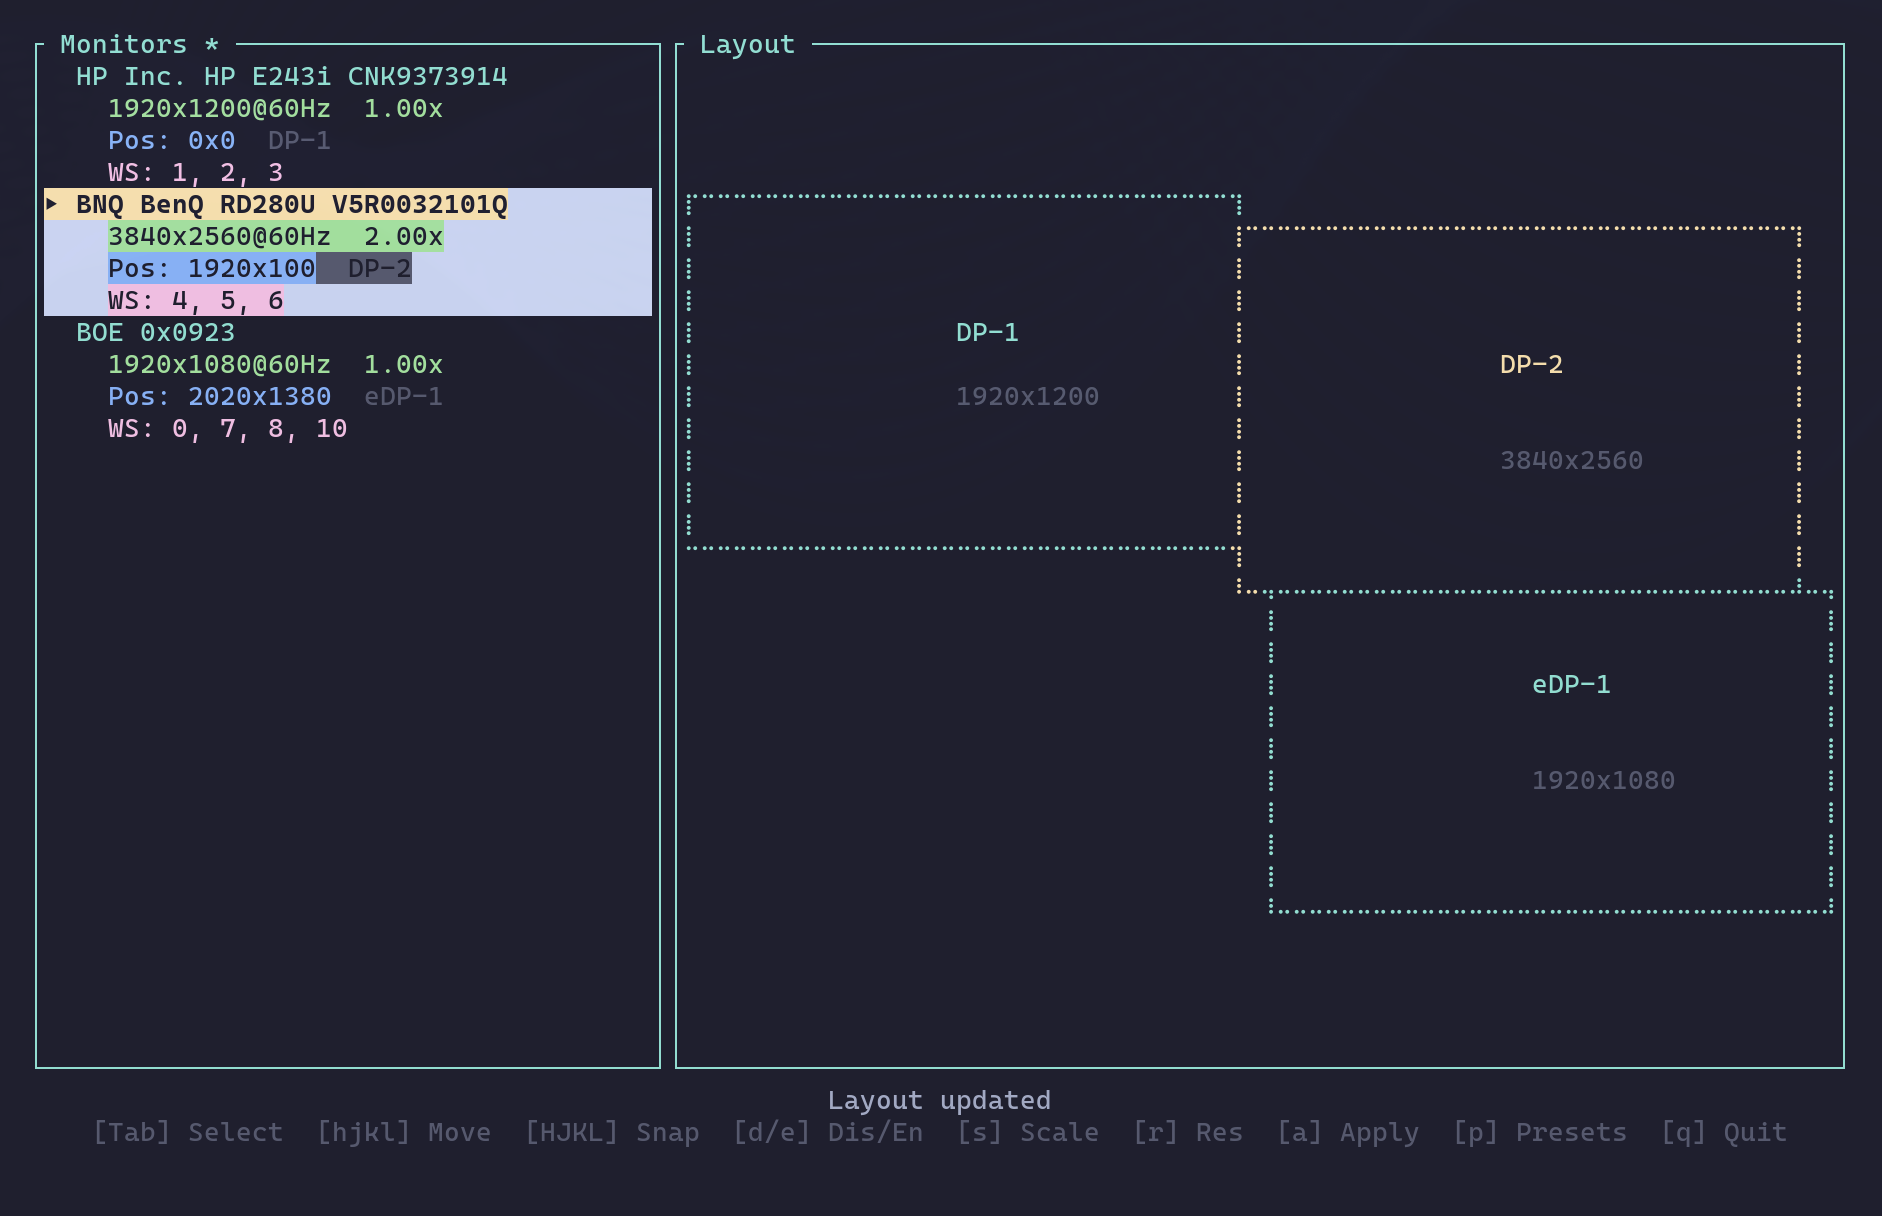Image resolution: width=1882 pixels, height=1216 pixels.
Task: Click the eDP-1 layout rectangle
Action: (1550, 750)
